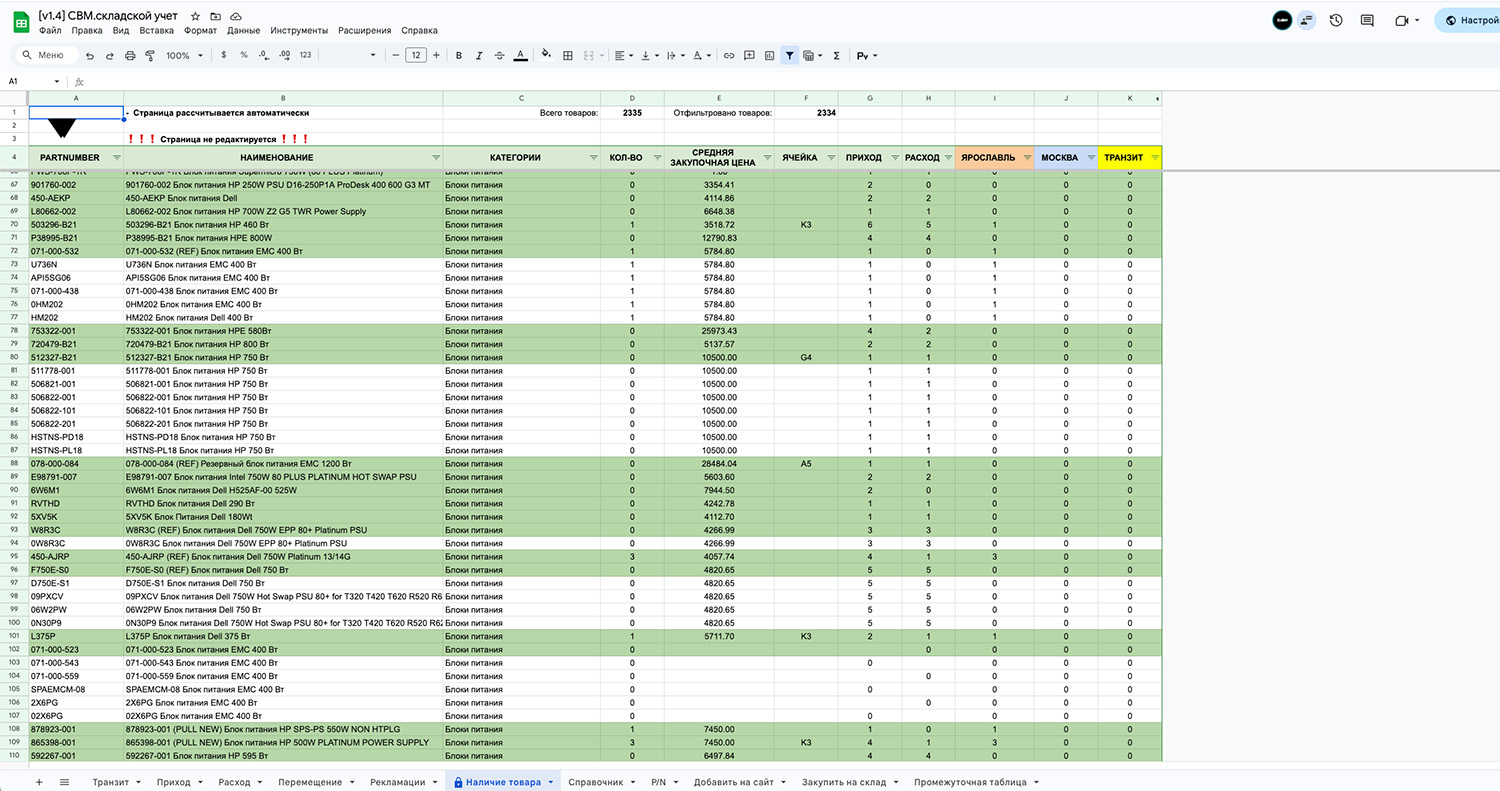The image size is (1500, 791).
Task: Open the filter dropdown on ТРАНЗИТ column
Action: [x=1154, y=158]
